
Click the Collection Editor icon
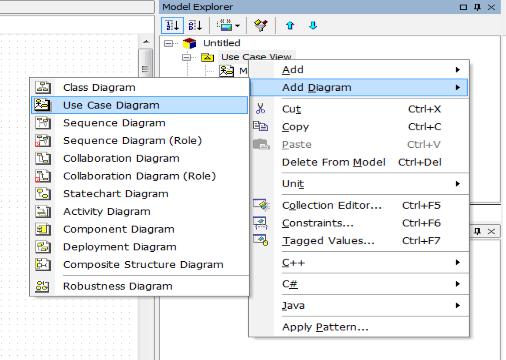pos(261,205)
